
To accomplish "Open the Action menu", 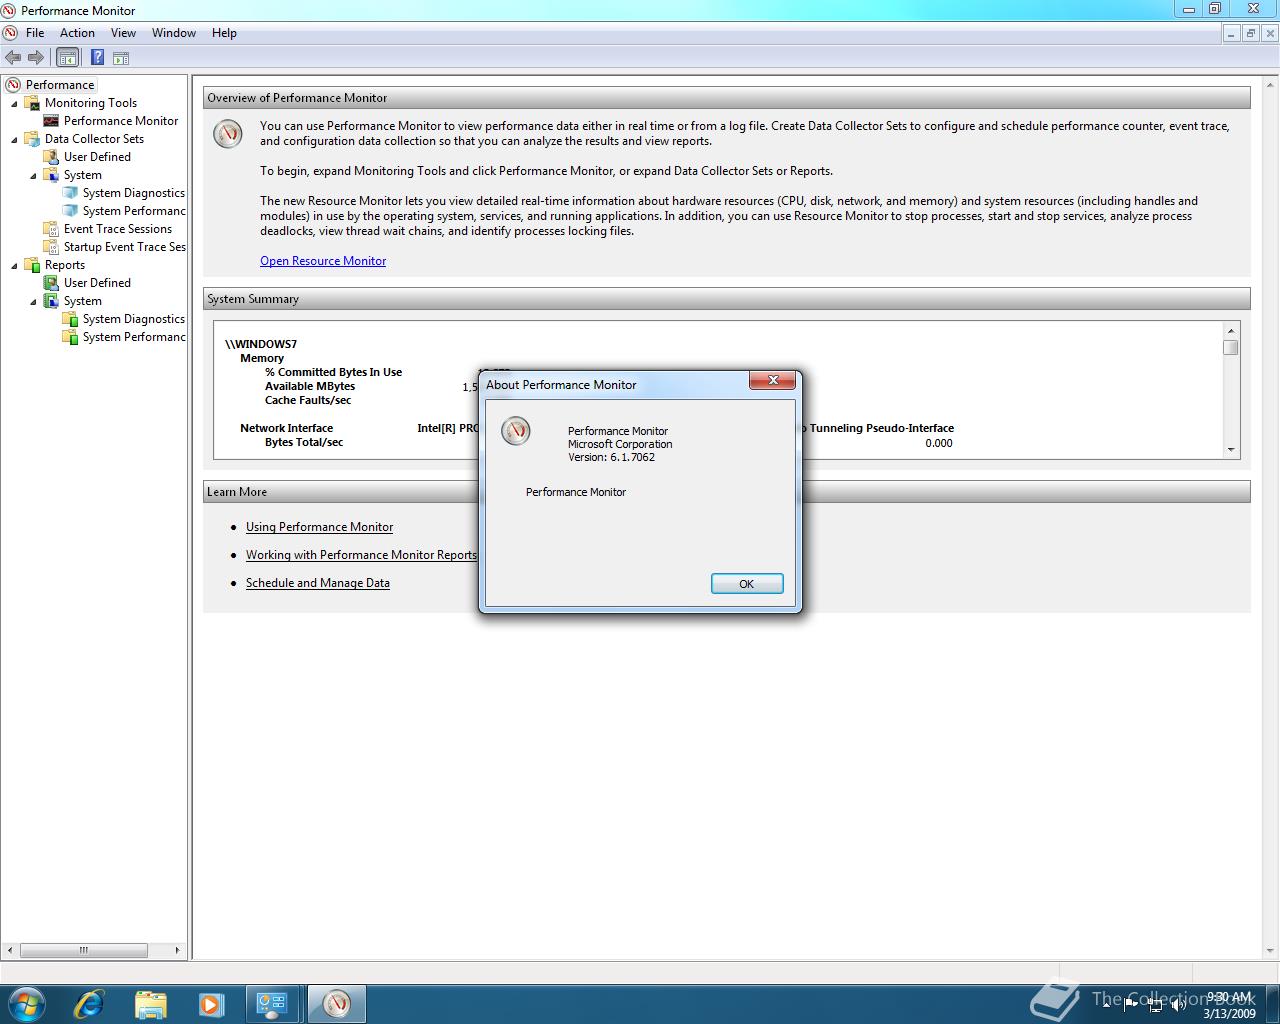I will click(x=77, y=33).
